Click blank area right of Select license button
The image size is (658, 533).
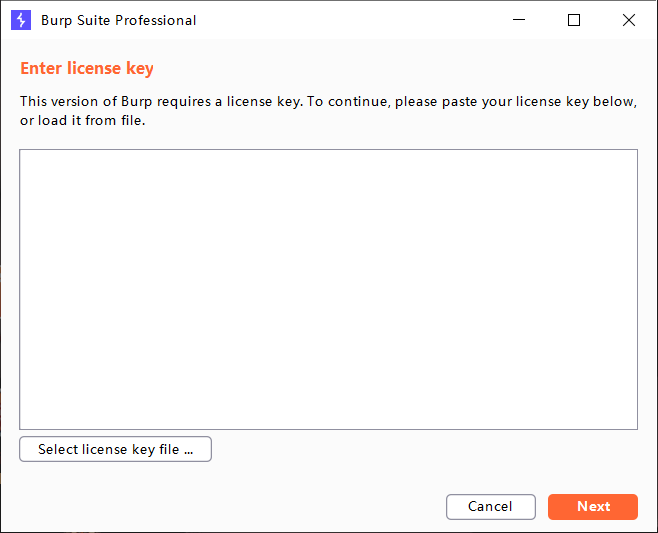click(420, 450)
